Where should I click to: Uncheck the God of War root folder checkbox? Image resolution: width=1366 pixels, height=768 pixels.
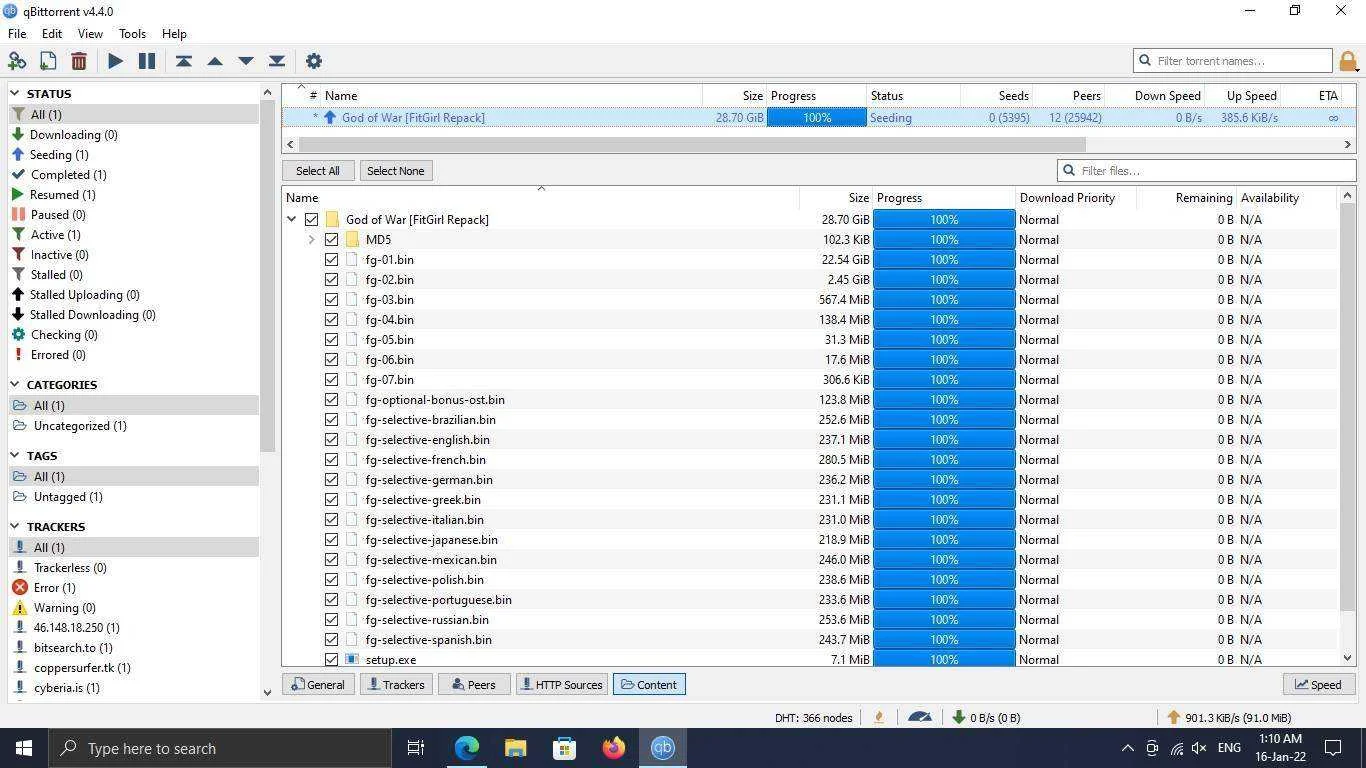point(311,219)
